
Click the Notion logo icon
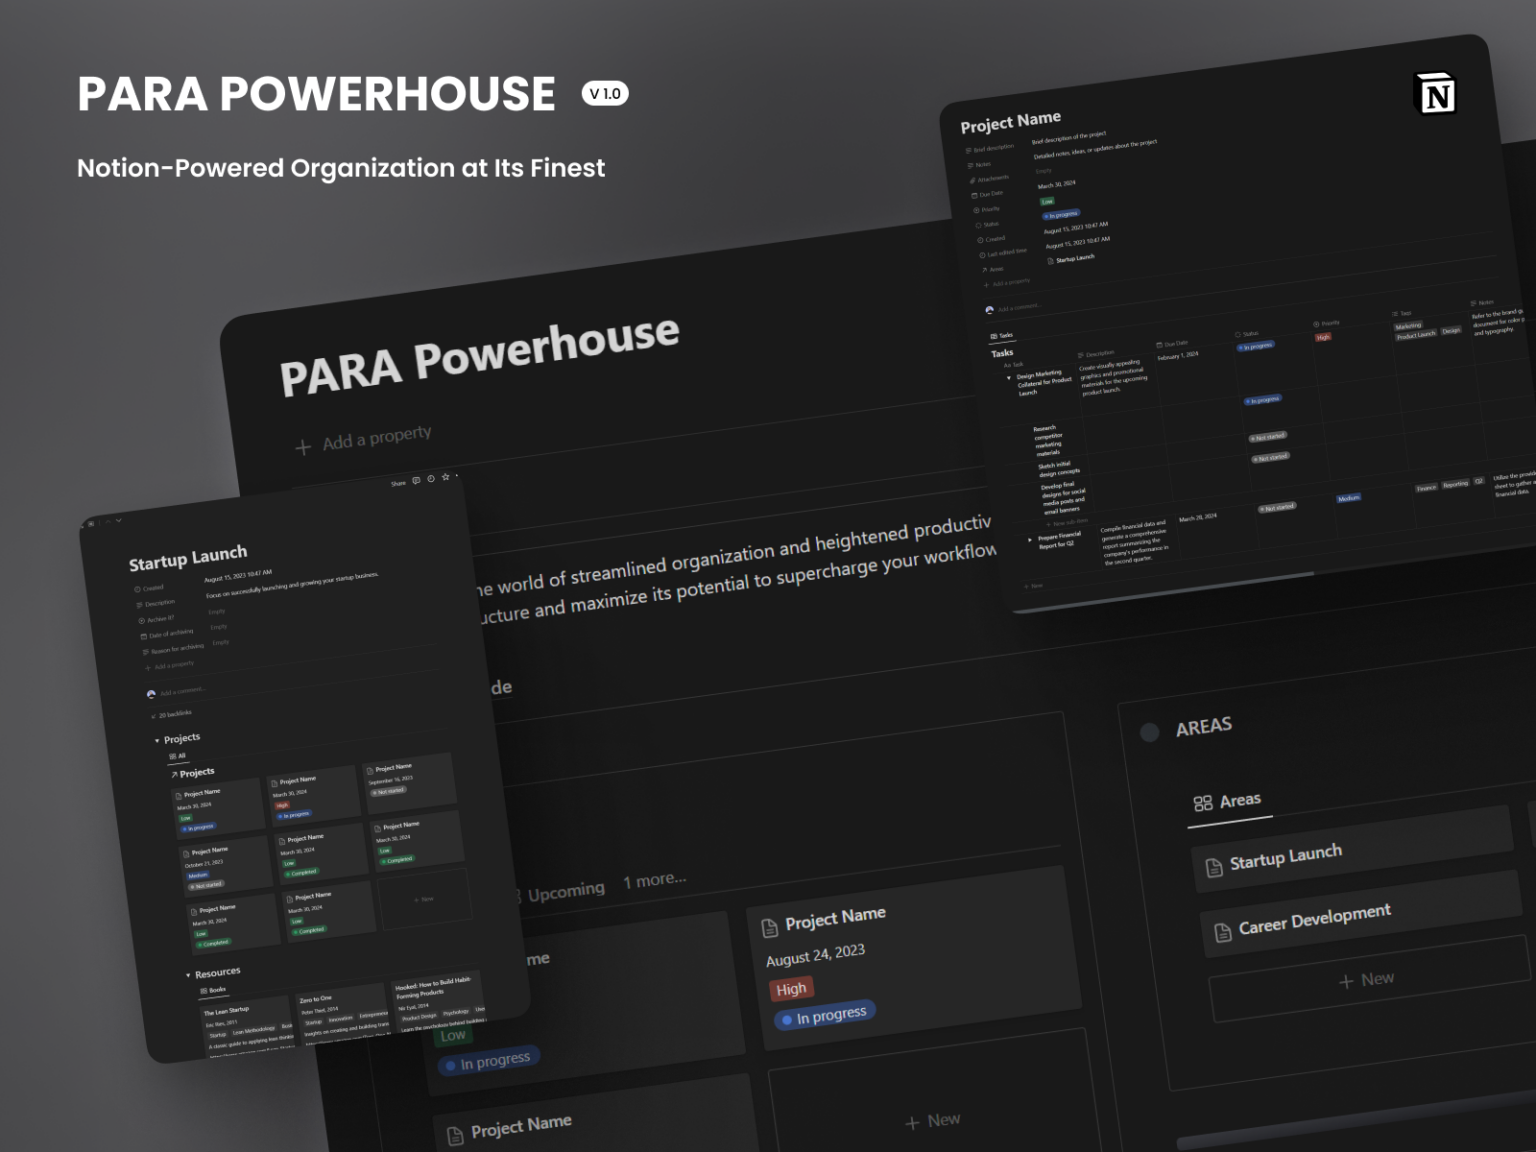click(1437, 94)
